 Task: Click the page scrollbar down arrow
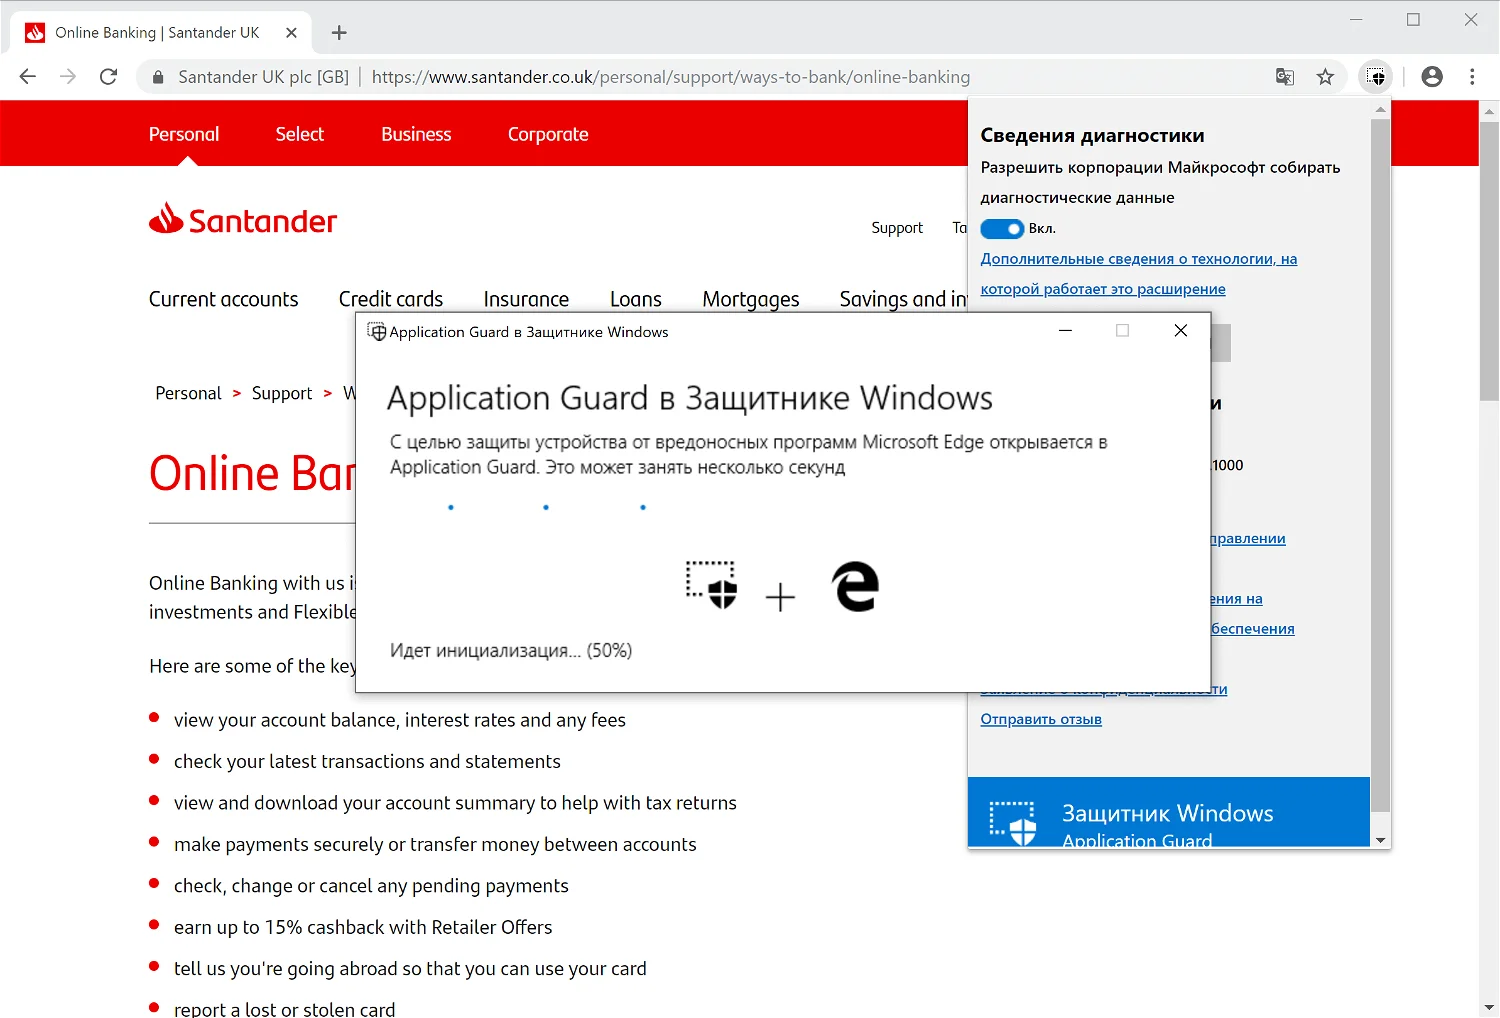(x=1489, y=1008)
